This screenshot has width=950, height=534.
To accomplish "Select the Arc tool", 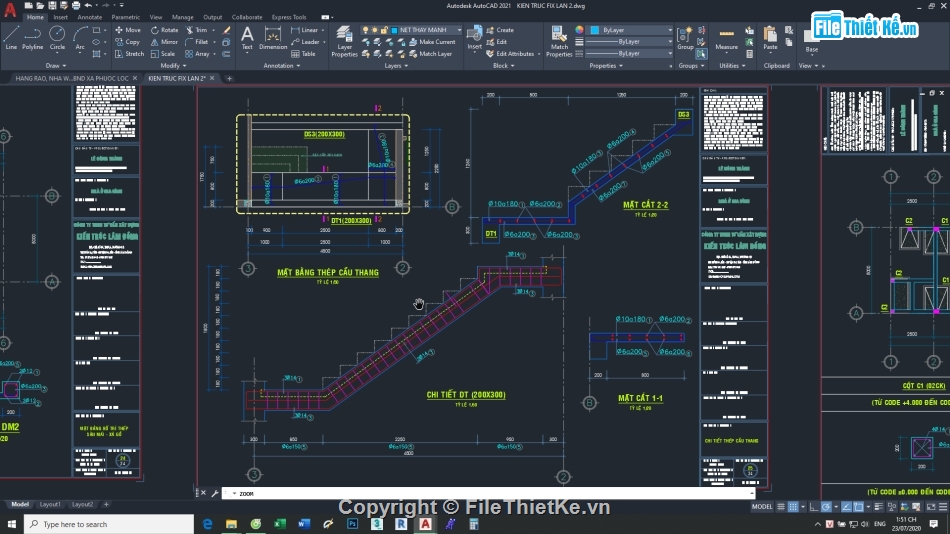I will 80,38.
